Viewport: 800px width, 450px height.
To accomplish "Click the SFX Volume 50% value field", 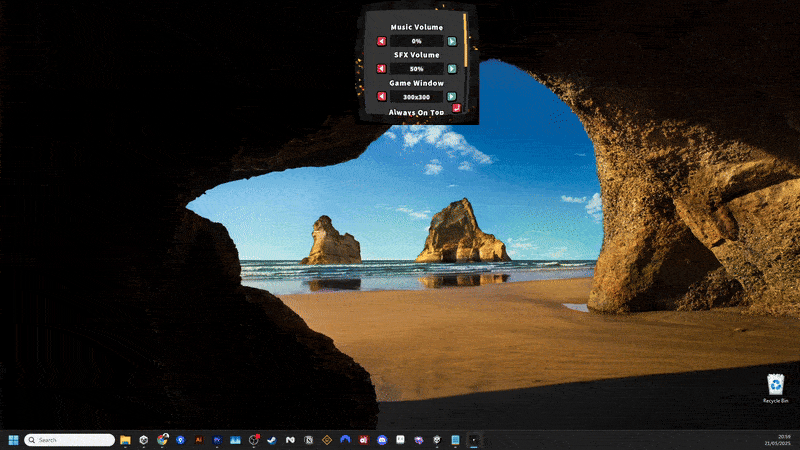I will 416,69.
